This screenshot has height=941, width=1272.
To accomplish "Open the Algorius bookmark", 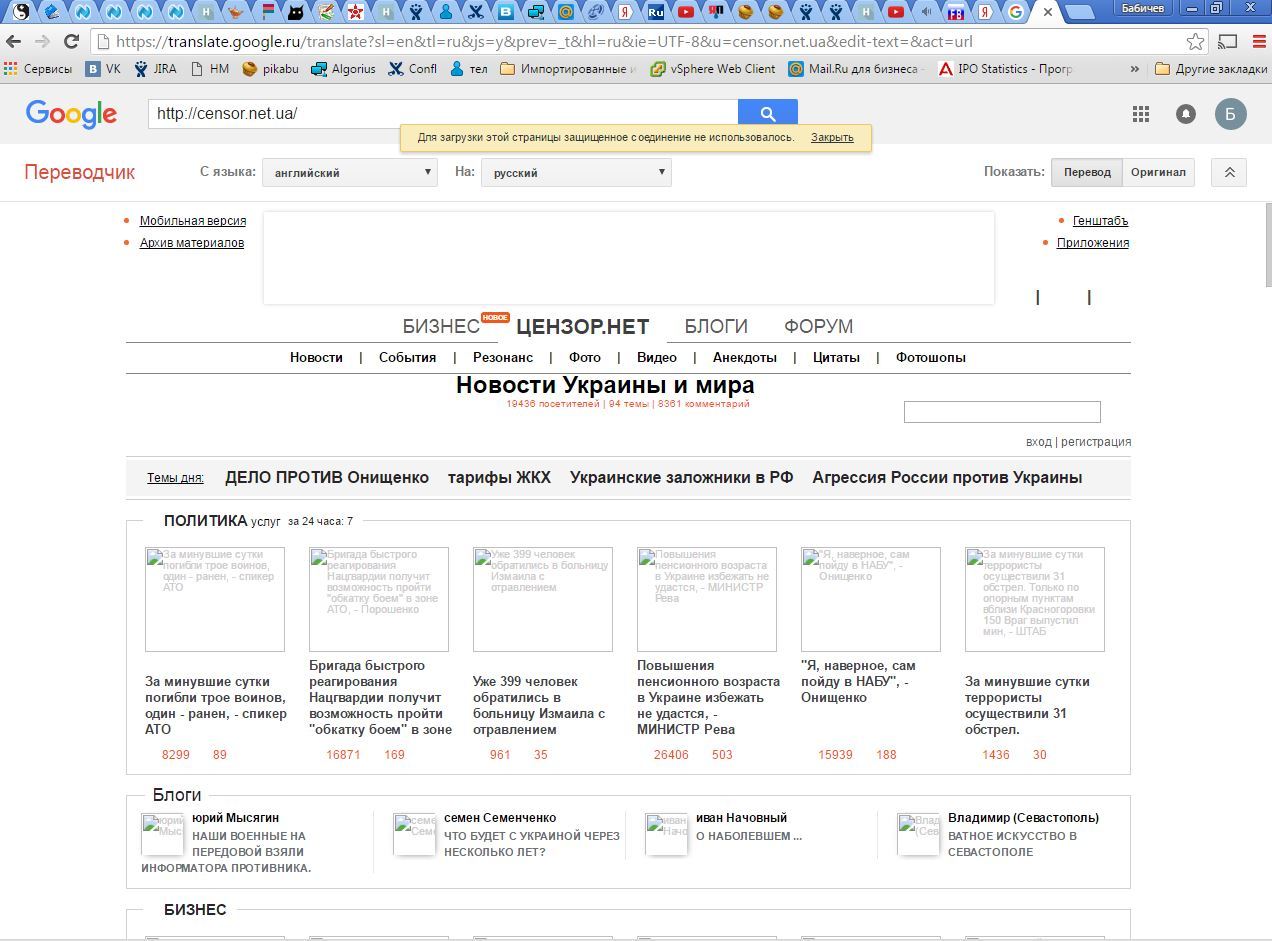I will 343,69.
